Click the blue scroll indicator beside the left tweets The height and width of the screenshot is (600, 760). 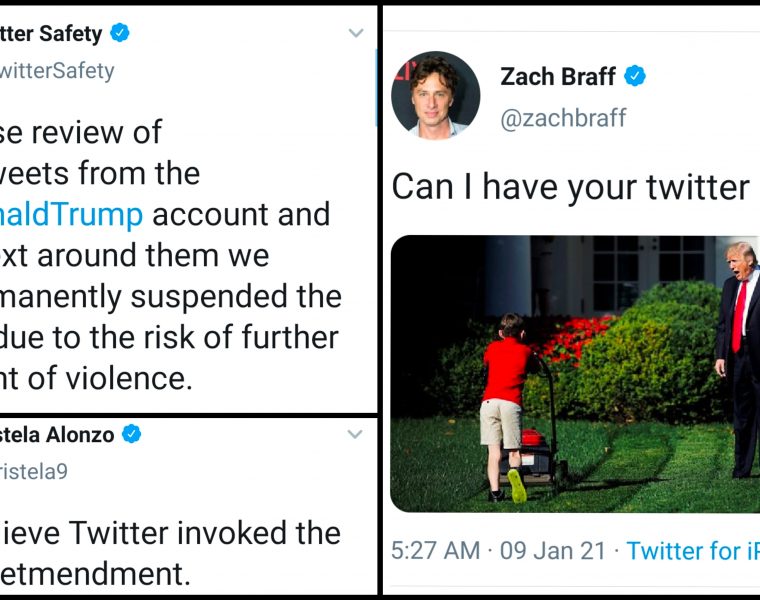376,88
